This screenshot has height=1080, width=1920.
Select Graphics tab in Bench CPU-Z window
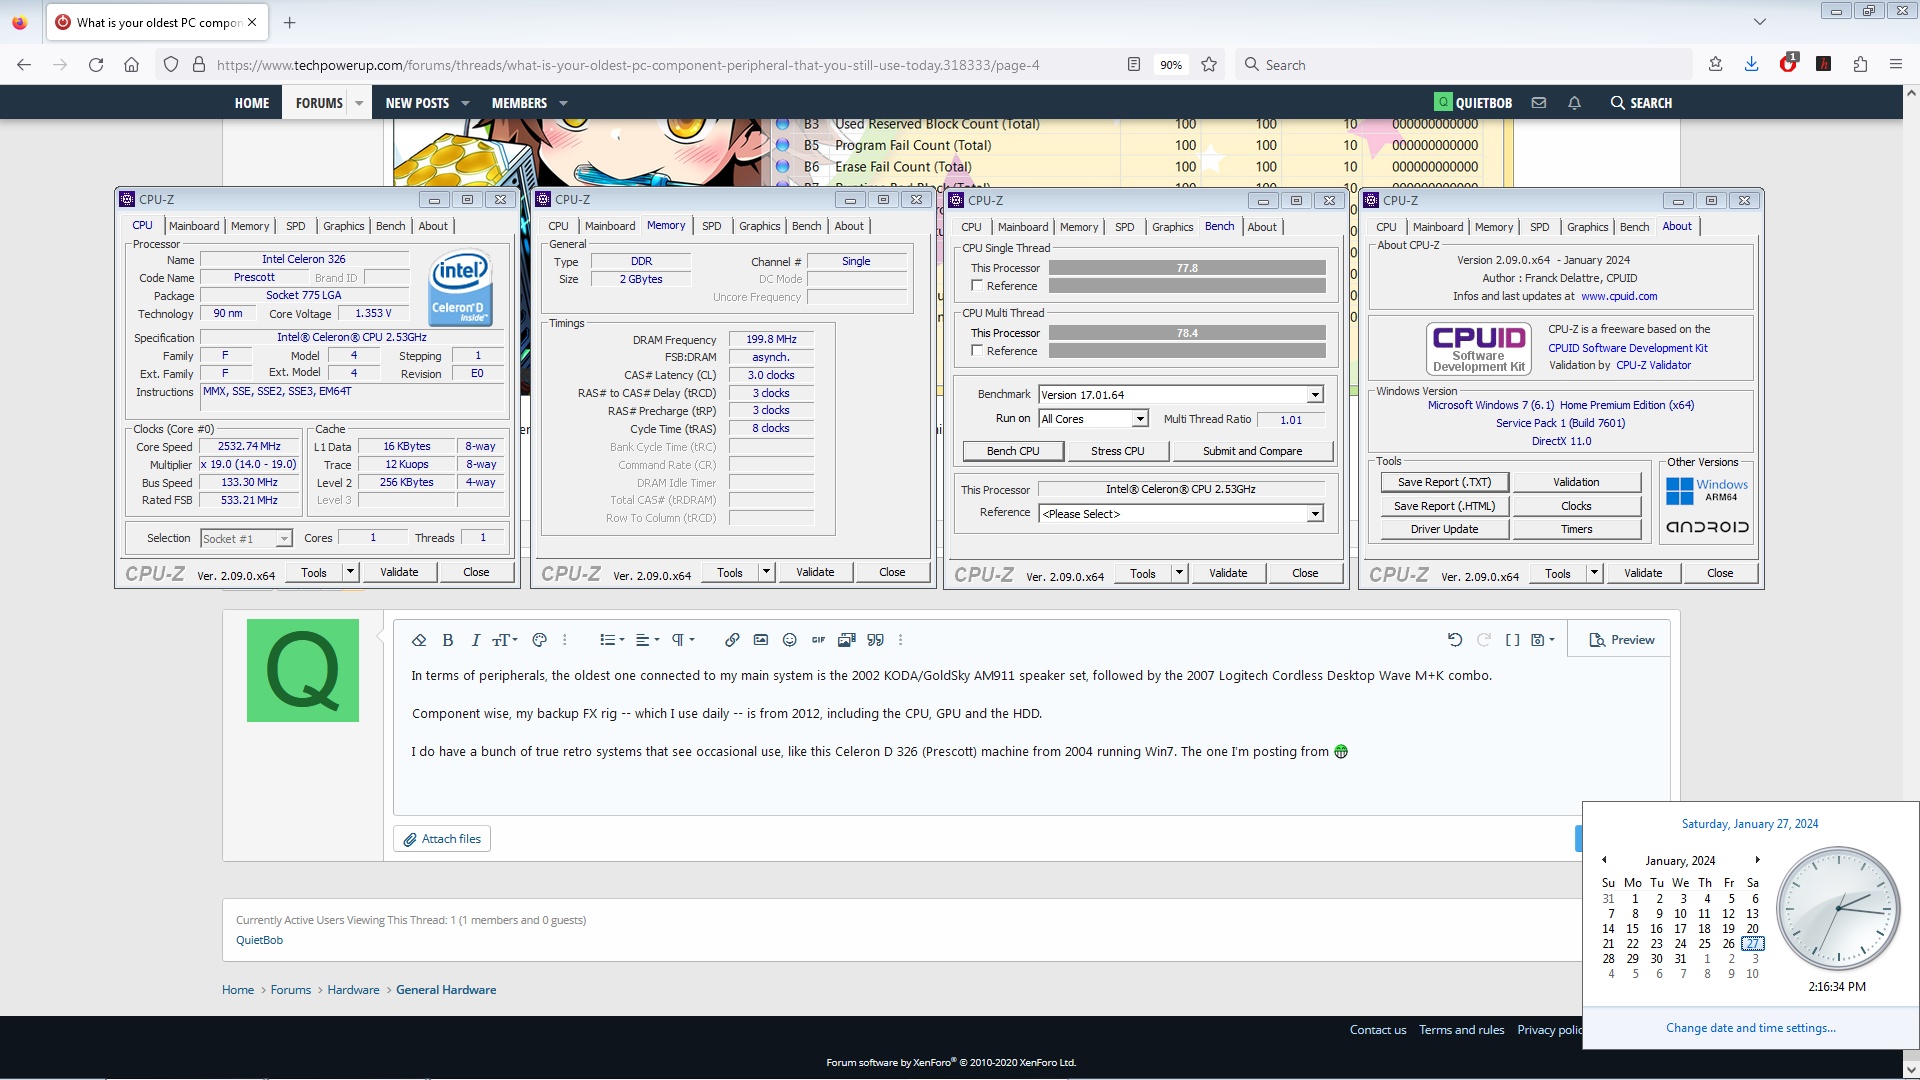[x=1173, y=227]
